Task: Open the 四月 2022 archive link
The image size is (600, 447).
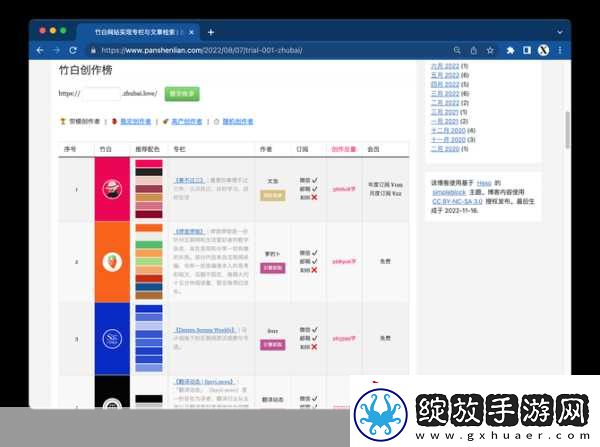Action: [445, 84]
